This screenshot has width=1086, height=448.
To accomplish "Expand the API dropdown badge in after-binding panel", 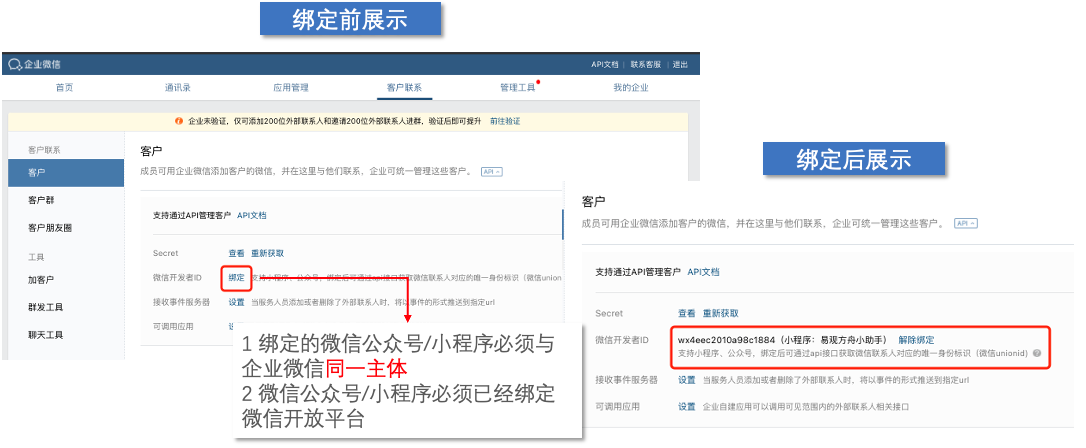I will pyautogui.click(x=965, y=224).
